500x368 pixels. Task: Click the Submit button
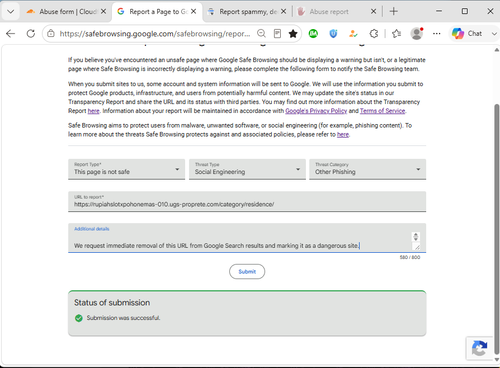click(247, 272)
